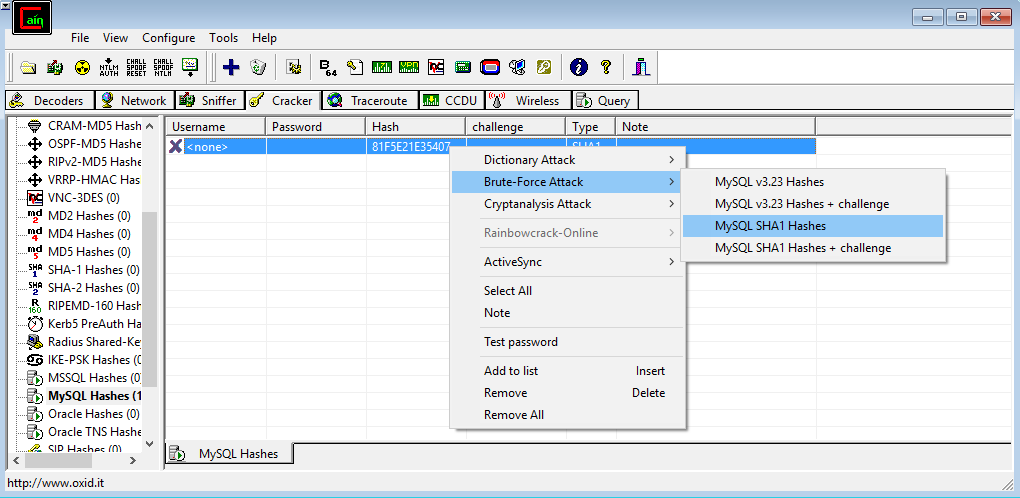Viewport: 1020px width, 498px height.
Task: Select SHA-1 Hashes (0) in tree
Action: (x=94, y=270)
